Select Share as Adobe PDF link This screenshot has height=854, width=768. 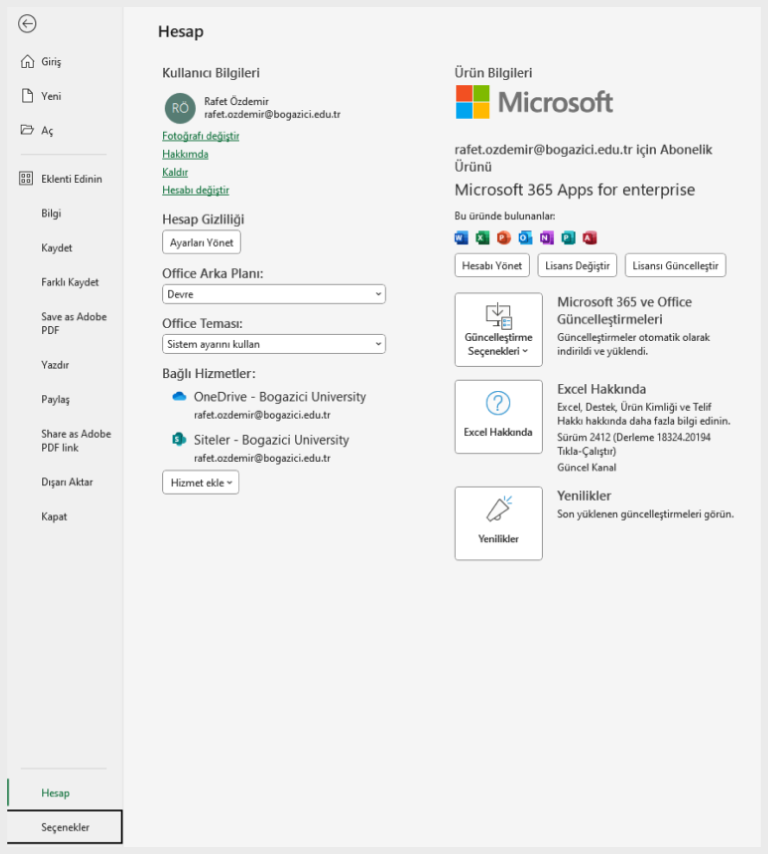pos(76,441)
